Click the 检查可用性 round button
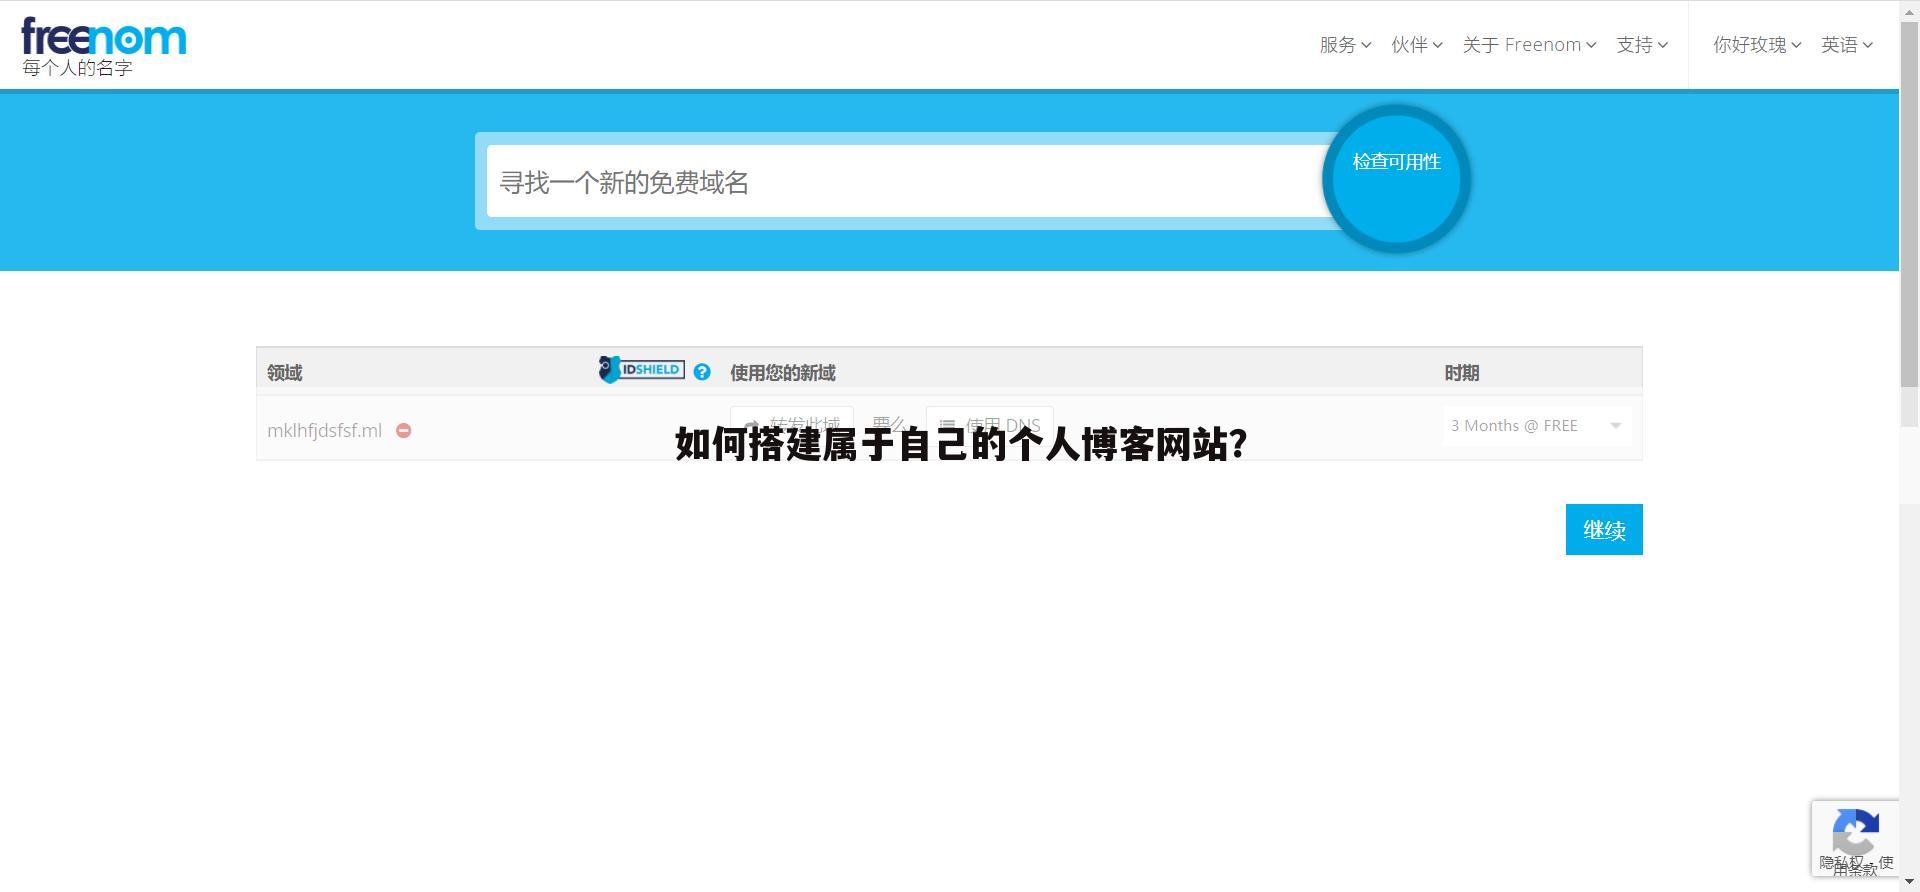Screen dimensions: 1920x892 click(1396, 179)
